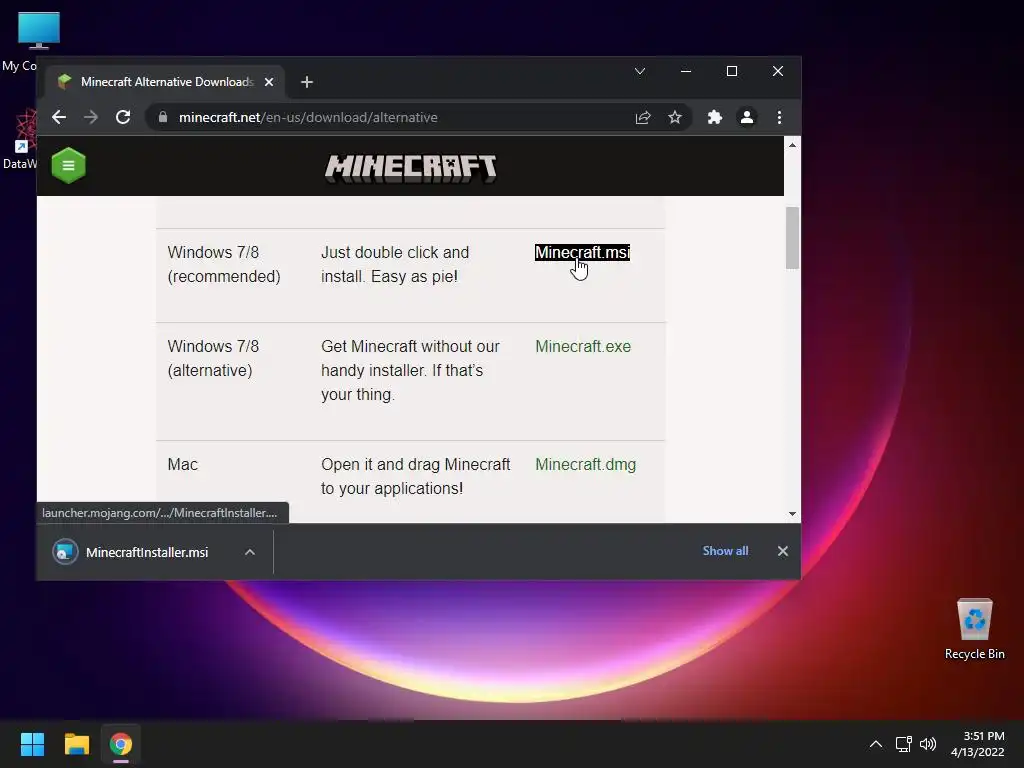Click 'Open it and drag Minecraft' text
Image resolution: width=1024 pixels, height=768 pixels.
416,477
